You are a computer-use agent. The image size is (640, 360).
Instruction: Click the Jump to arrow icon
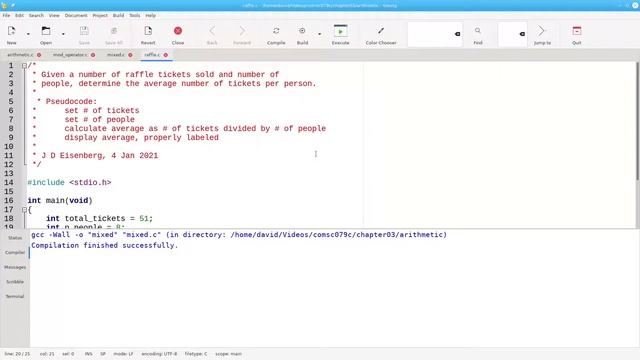pos(542,31)
